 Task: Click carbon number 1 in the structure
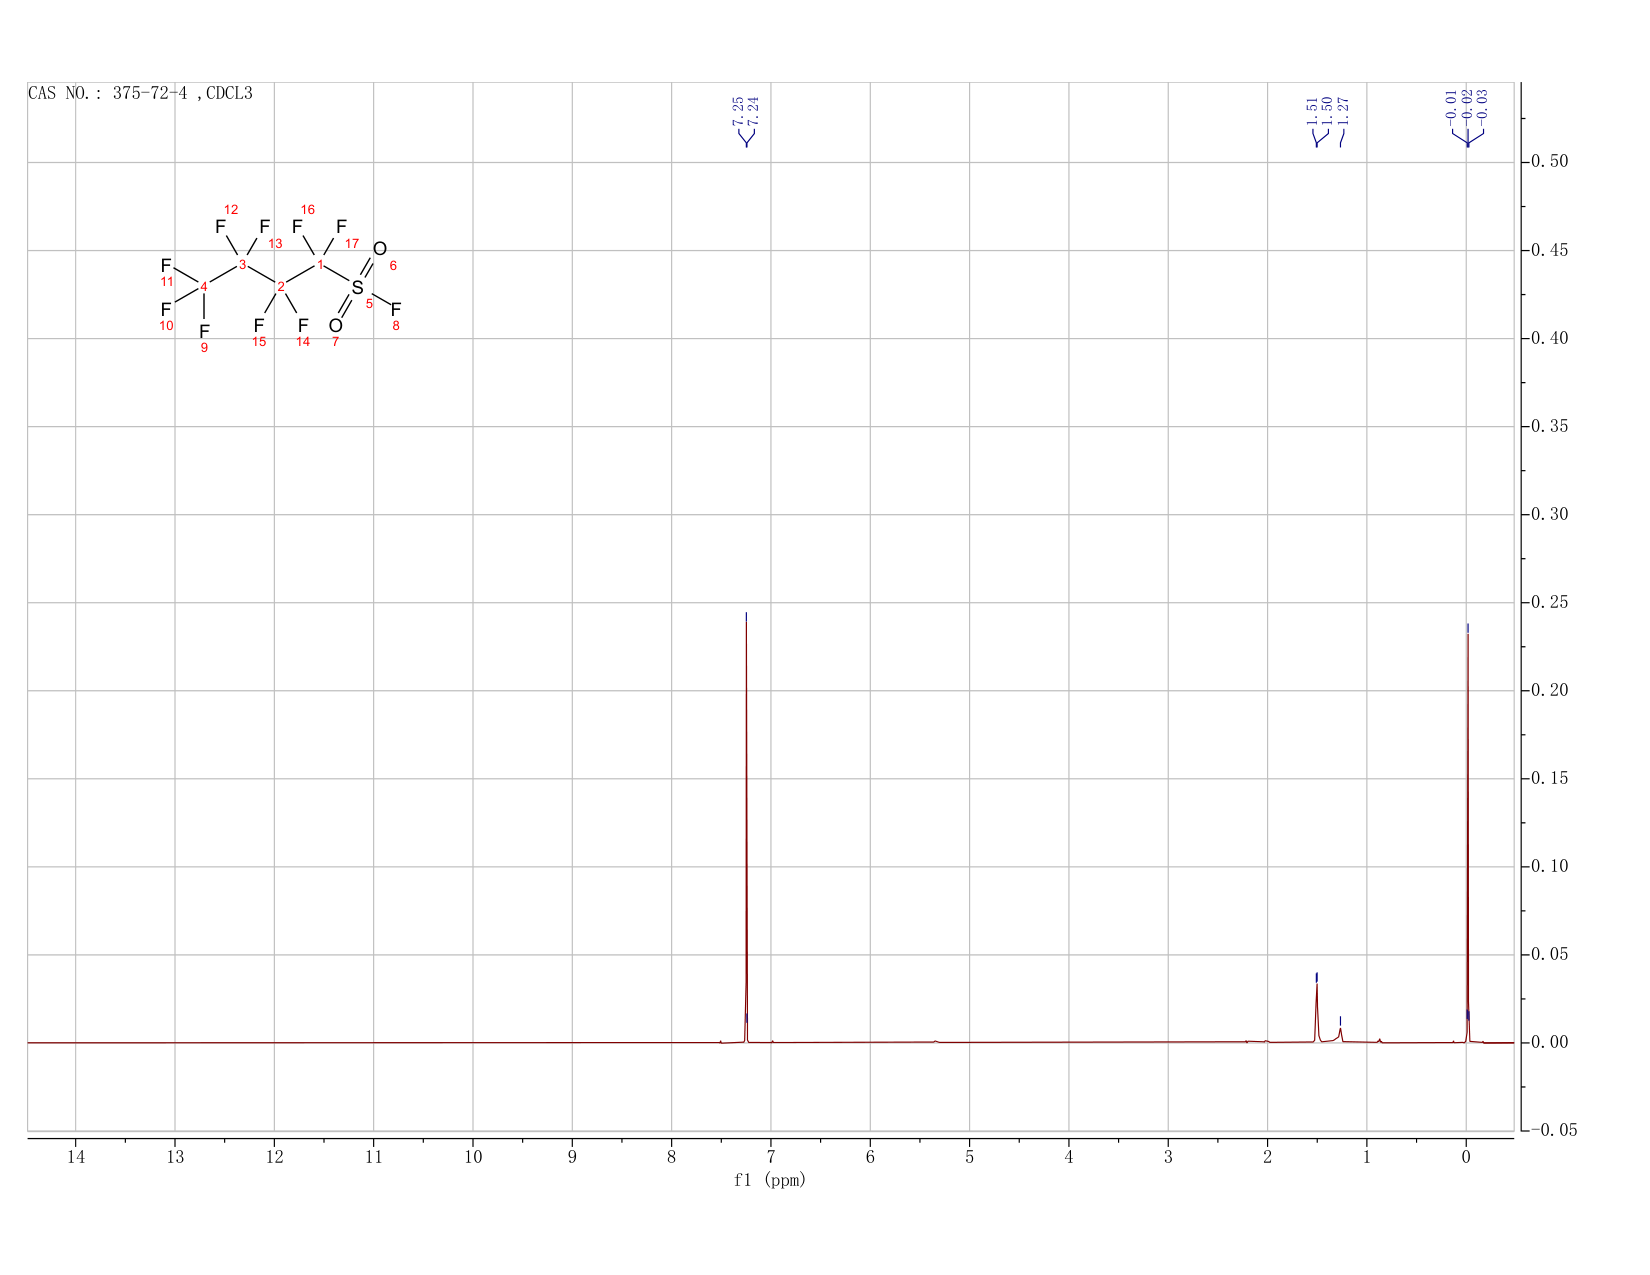(x=320, y=264)
